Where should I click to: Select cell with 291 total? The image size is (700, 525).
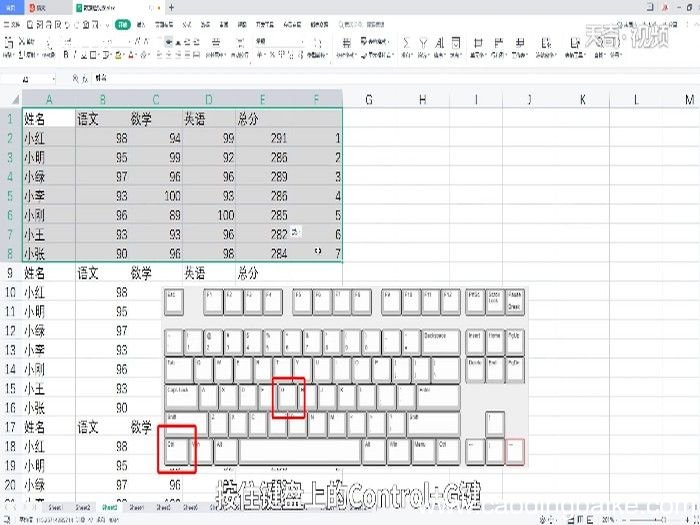click(x=262, y=138)
